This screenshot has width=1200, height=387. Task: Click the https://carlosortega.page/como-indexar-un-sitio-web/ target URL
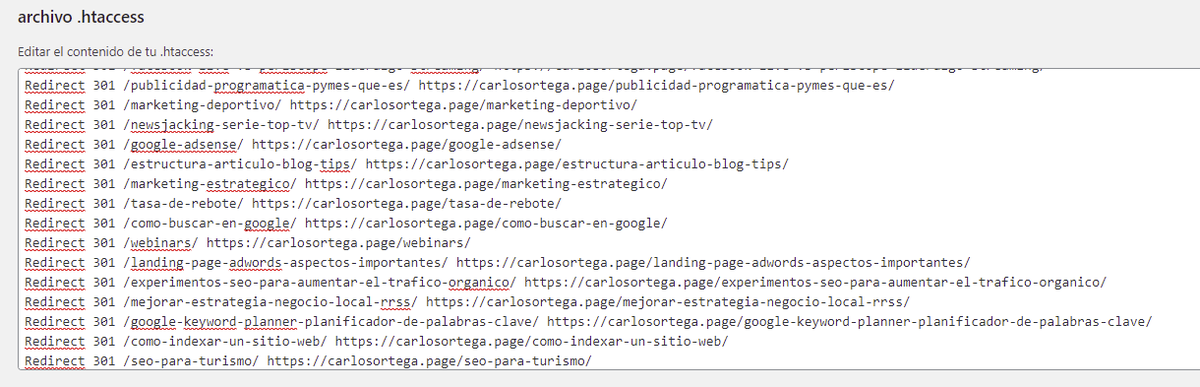tap(532, 341)
